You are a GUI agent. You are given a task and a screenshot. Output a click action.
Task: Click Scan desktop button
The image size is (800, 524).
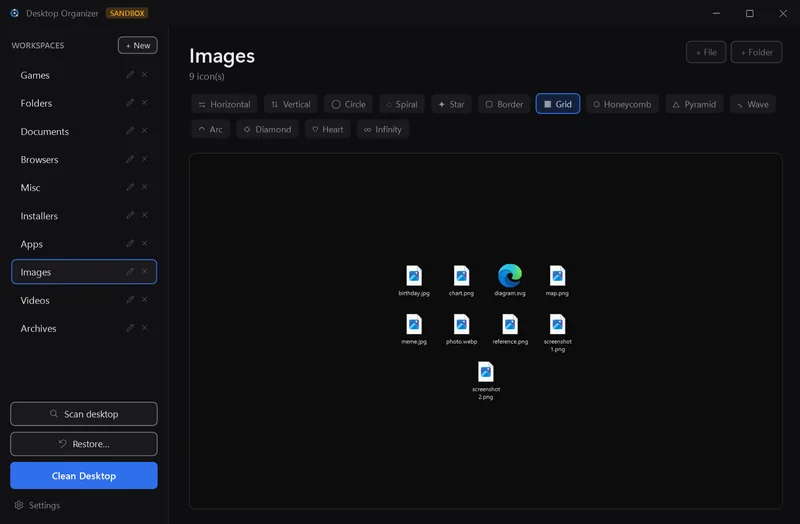(x=84, y=414)
